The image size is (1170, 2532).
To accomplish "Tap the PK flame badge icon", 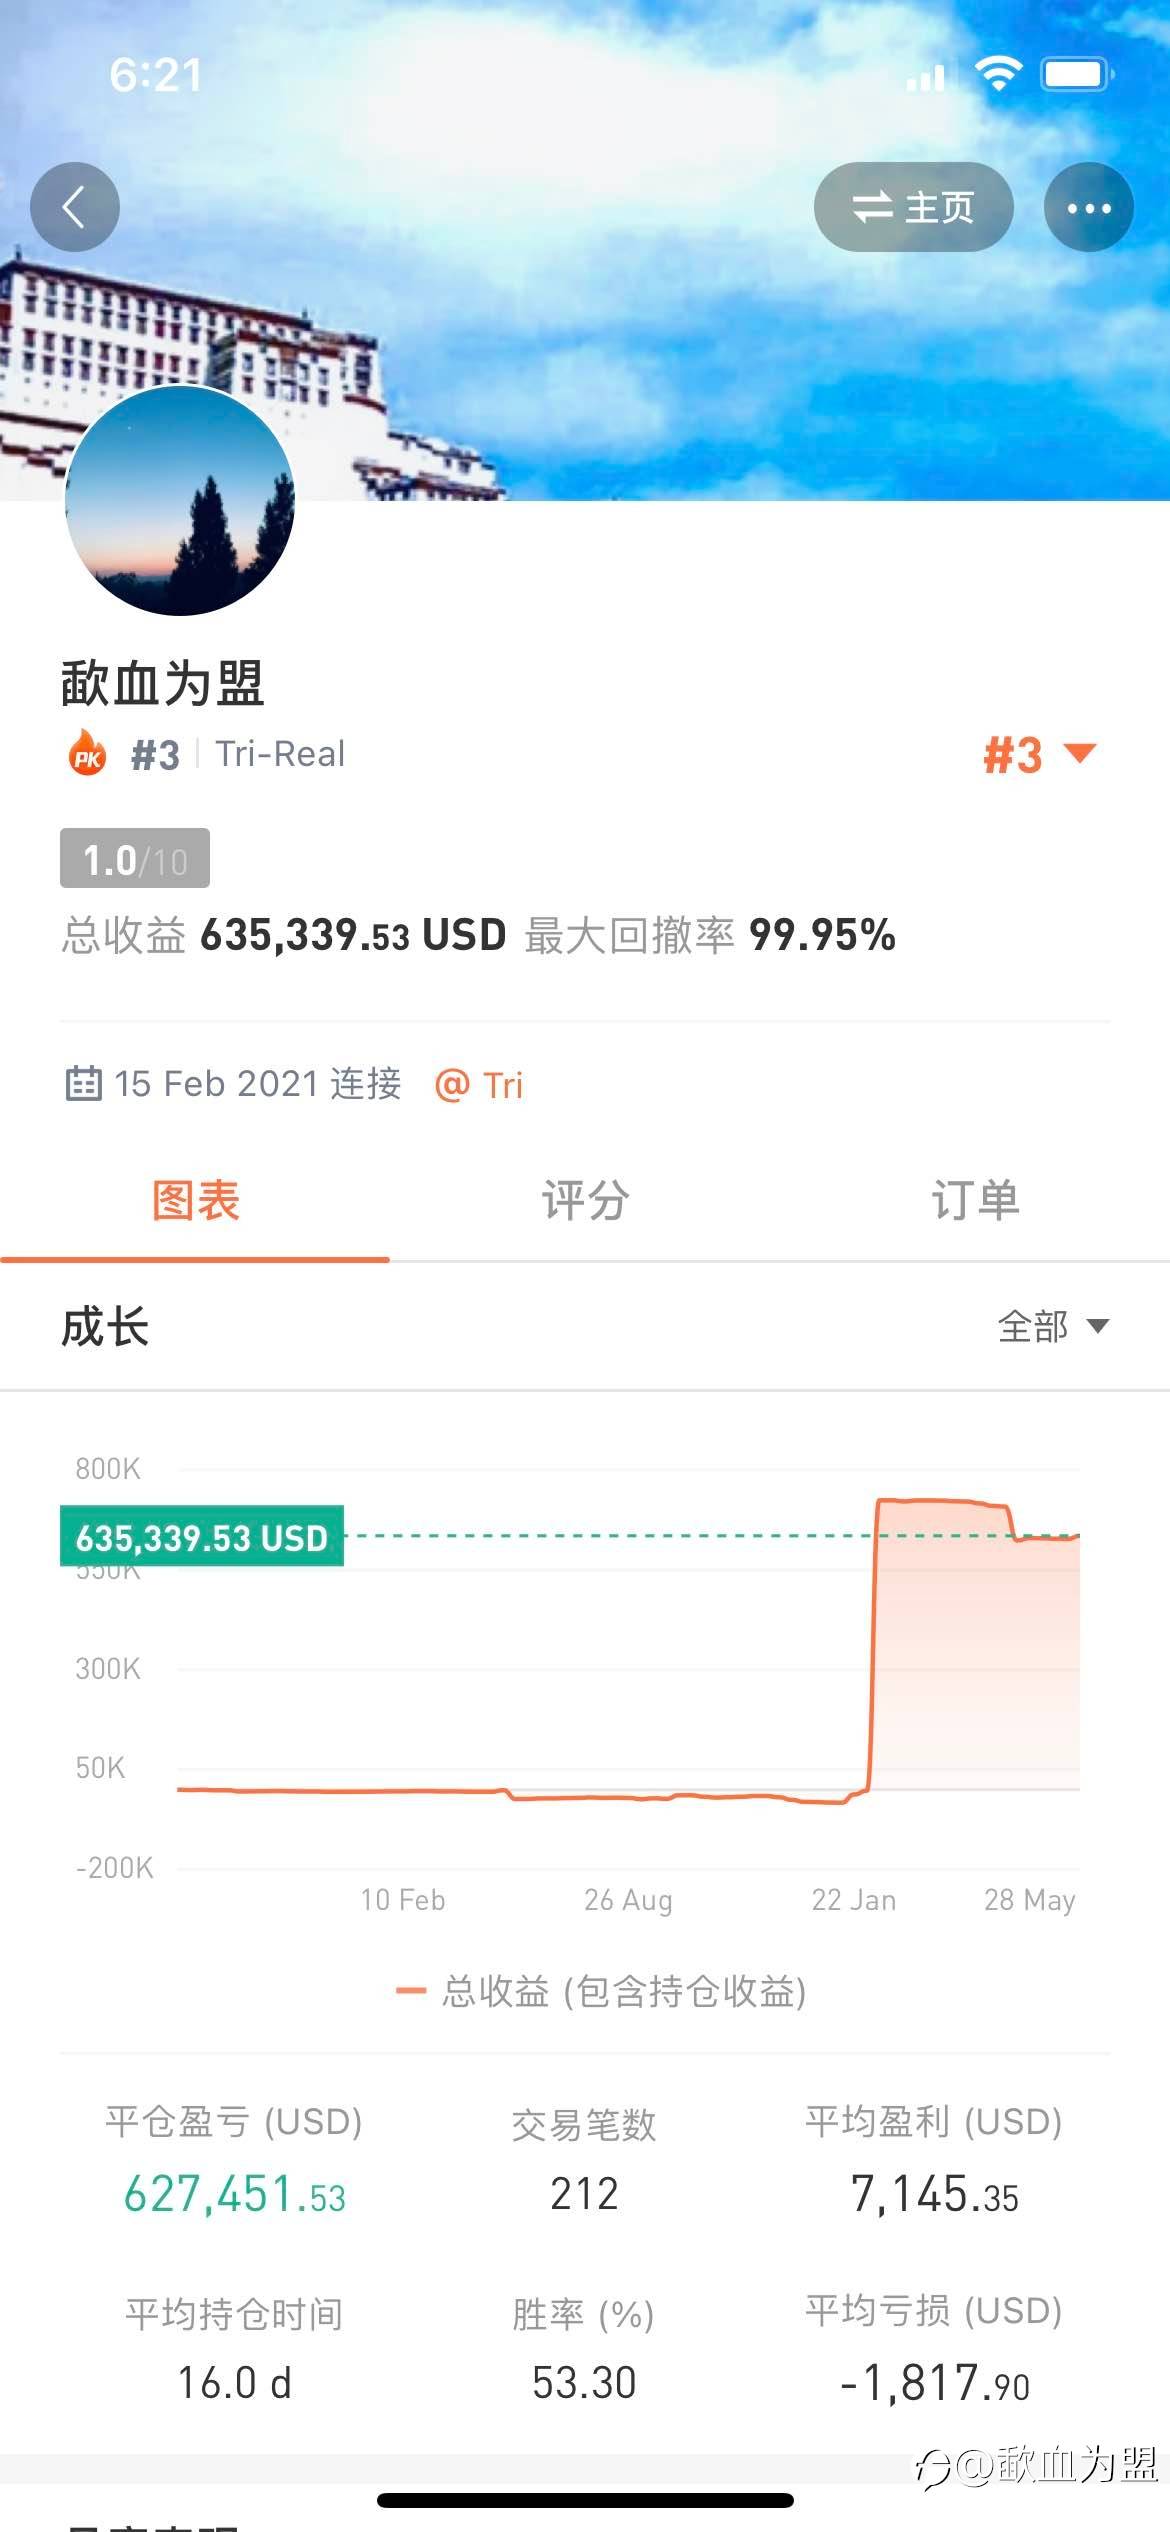I will click(x=88, y=753).
